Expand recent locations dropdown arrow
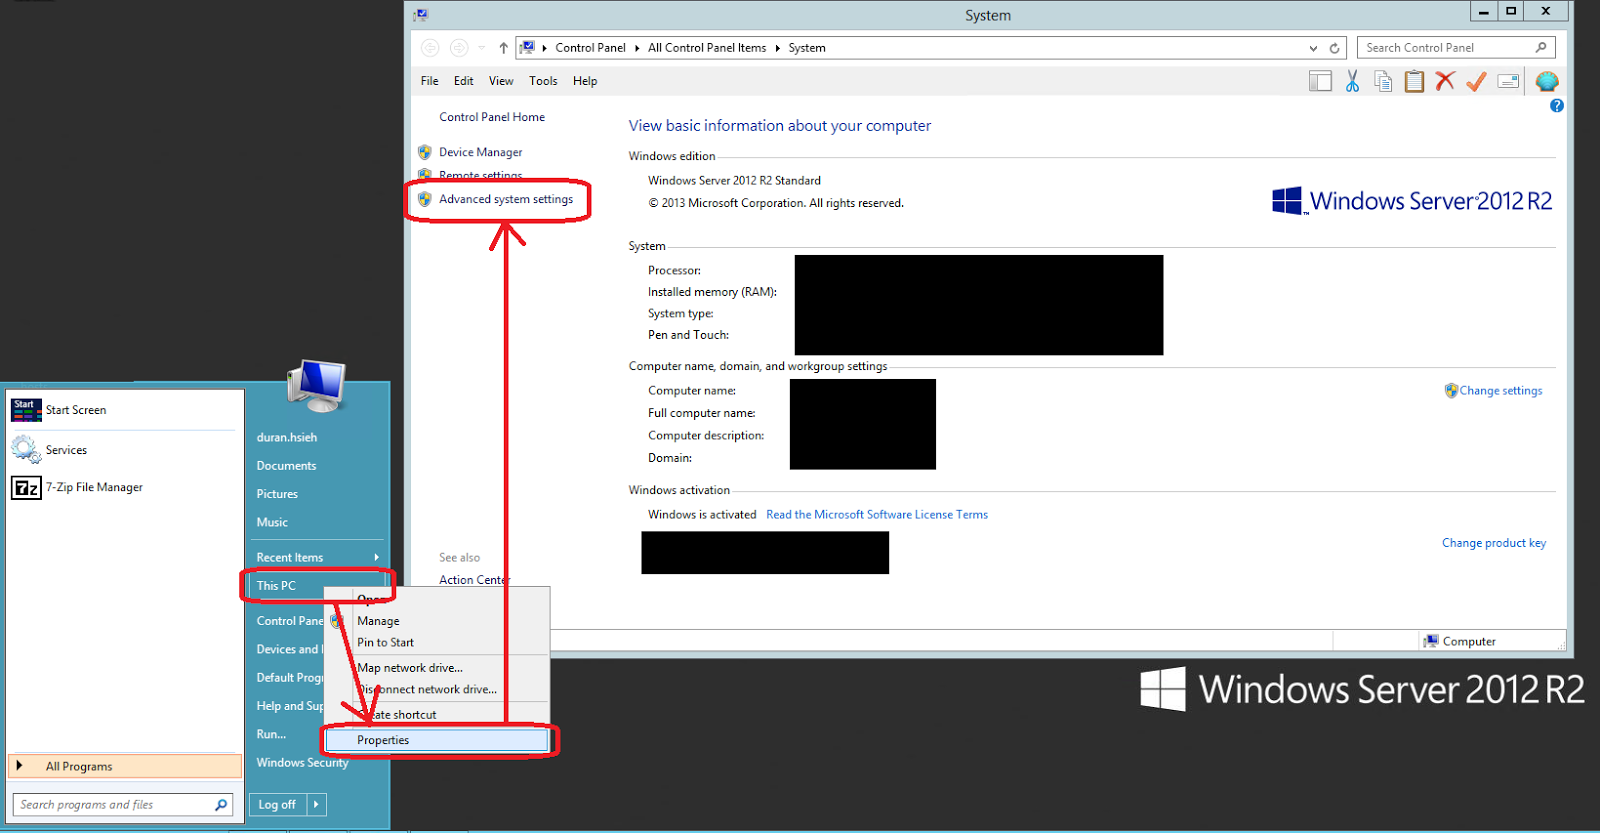Viewport: 1600px width, 833px height. tap(482, 48)
